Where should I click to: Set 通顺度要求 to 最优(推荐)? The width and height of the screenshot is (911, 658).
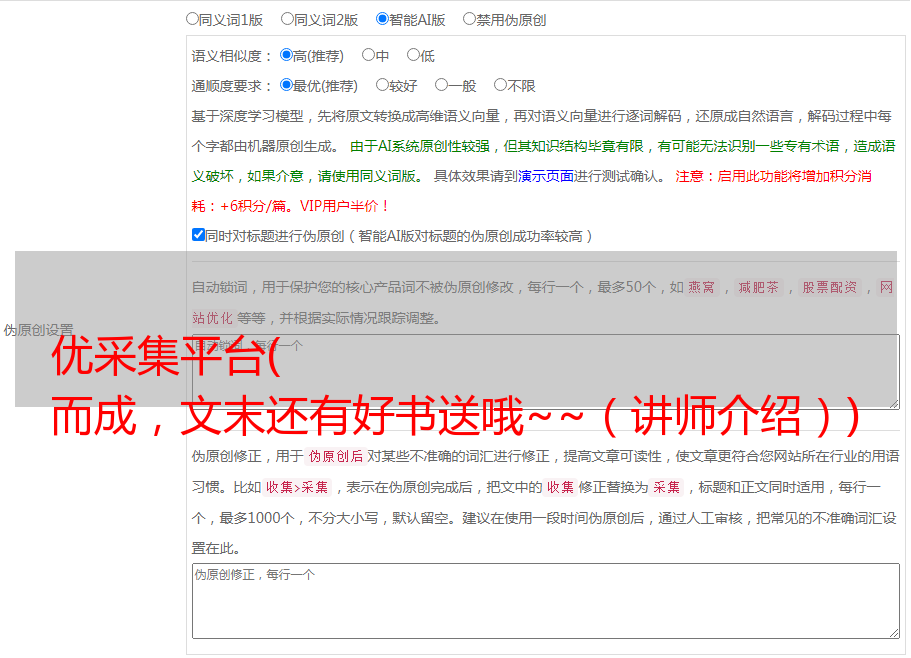(286, 85)
